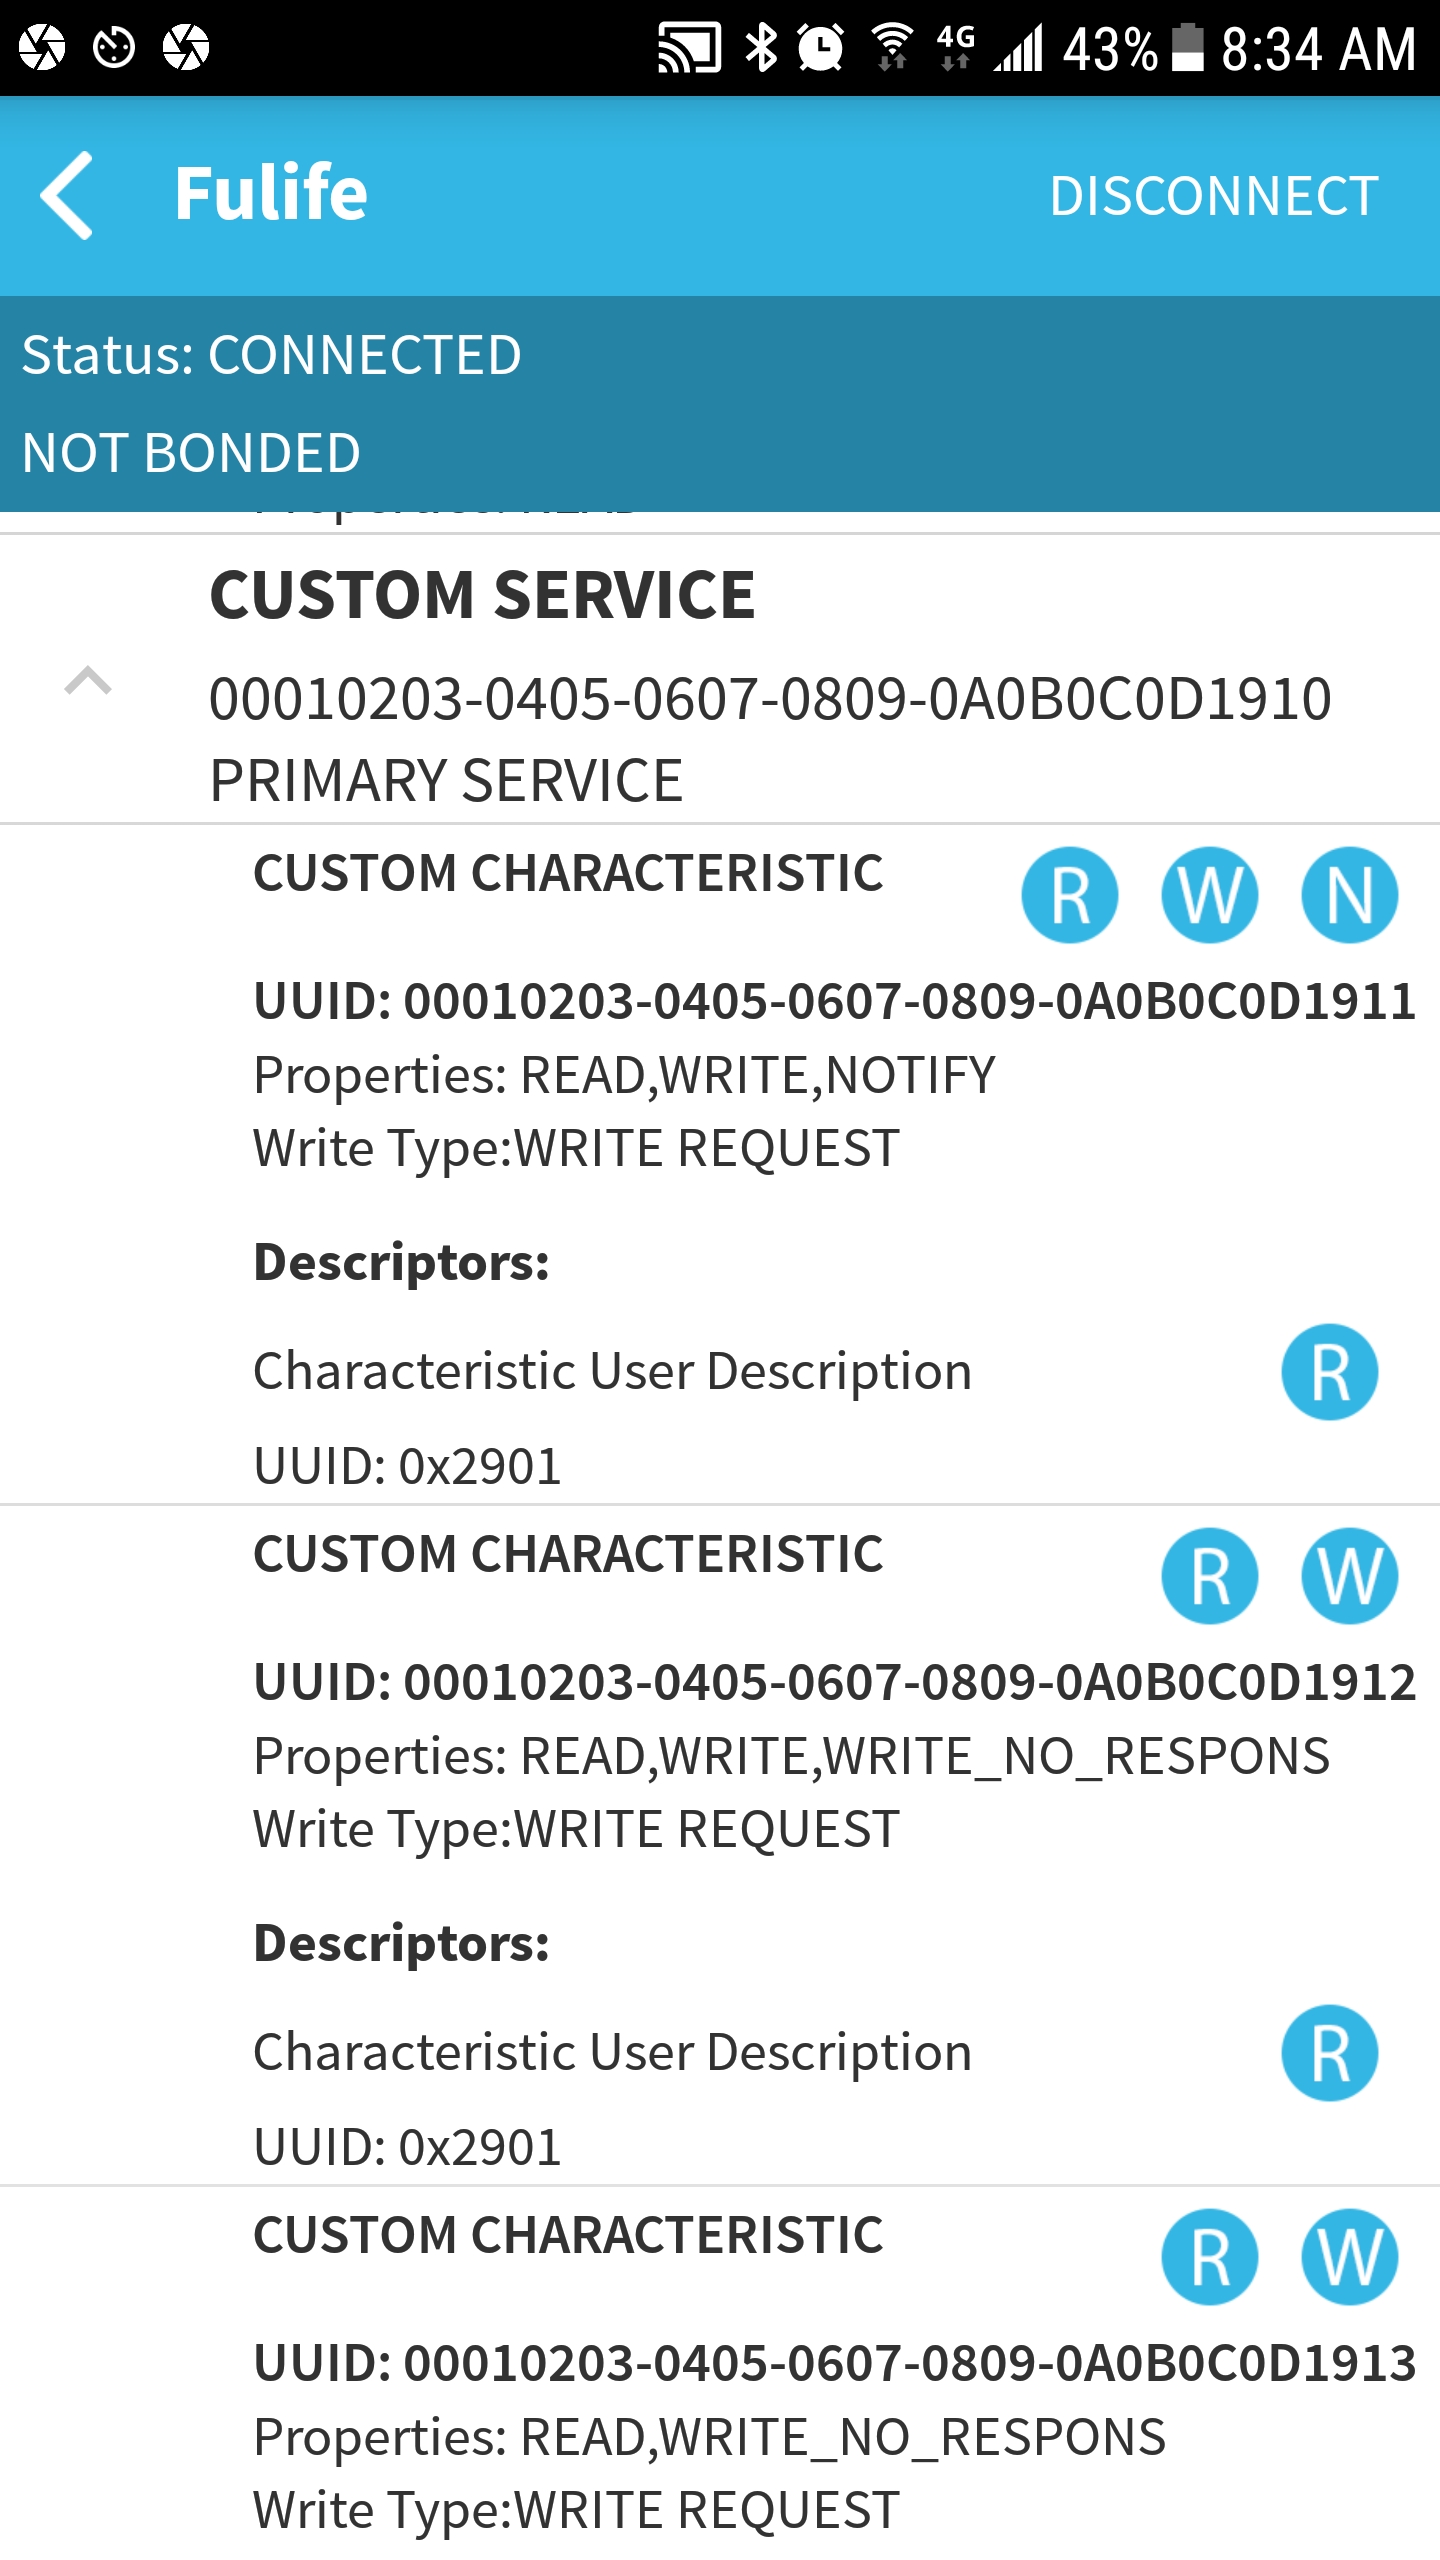Write to characteristic ending 1912 via W icon
This screenshot has width=1440, height=2560.
click(1349, 1576)
